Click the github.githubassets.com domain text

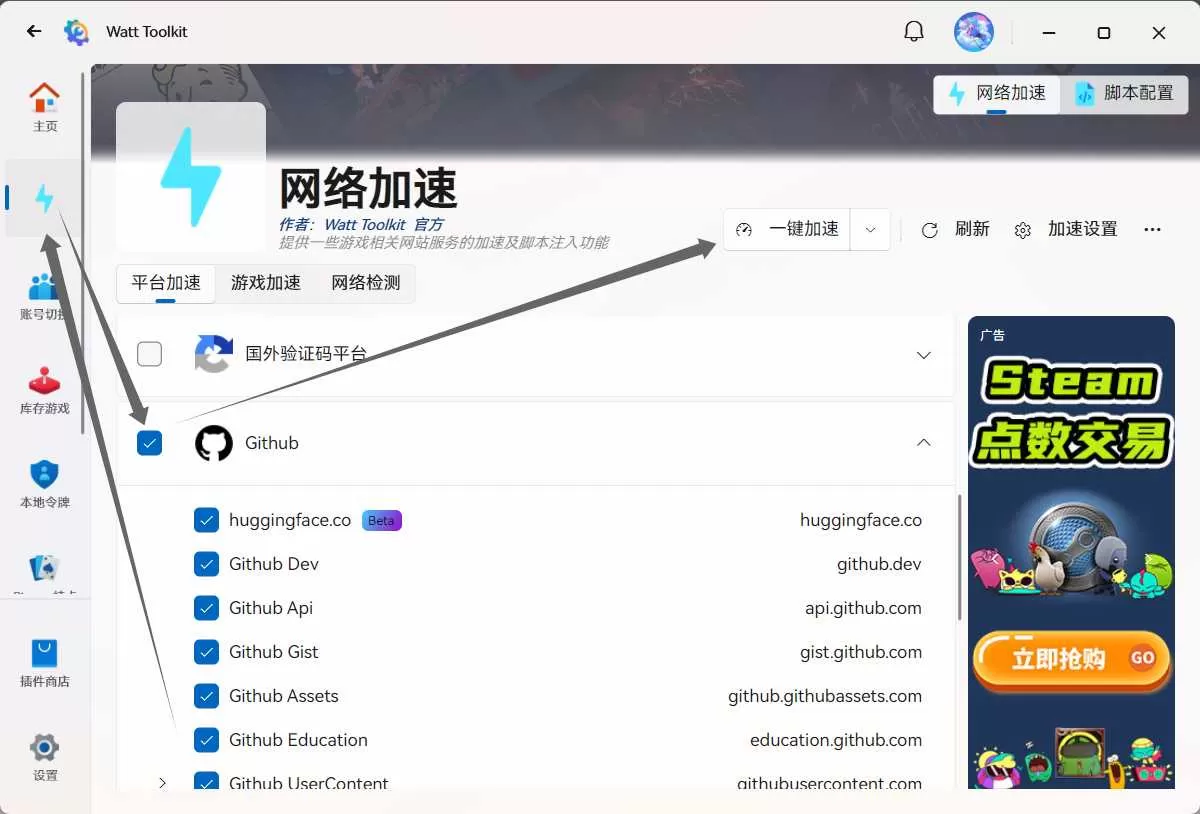point(825,696)
